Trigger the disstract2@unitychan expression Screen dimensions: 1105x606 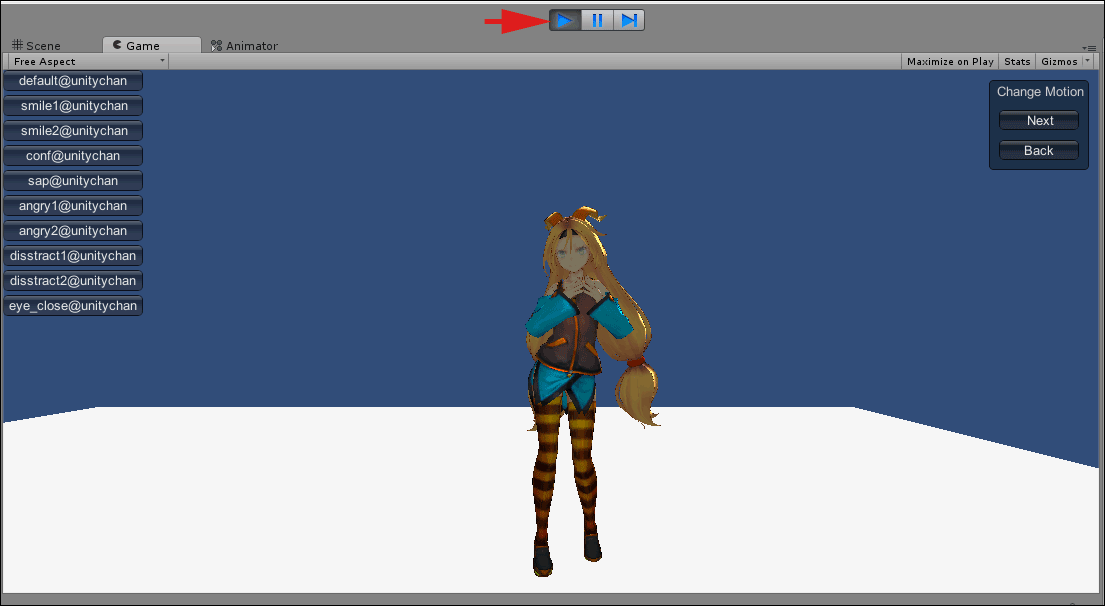pos(73,281)
